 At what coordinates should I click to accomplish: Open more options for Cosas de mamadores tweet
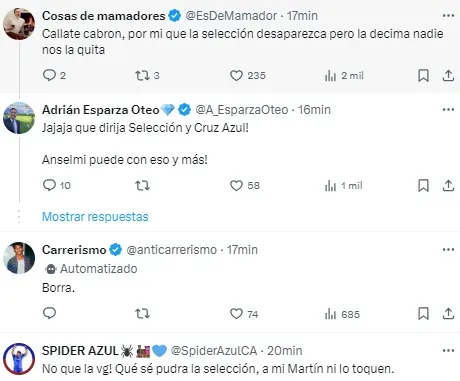click(448, 16)
